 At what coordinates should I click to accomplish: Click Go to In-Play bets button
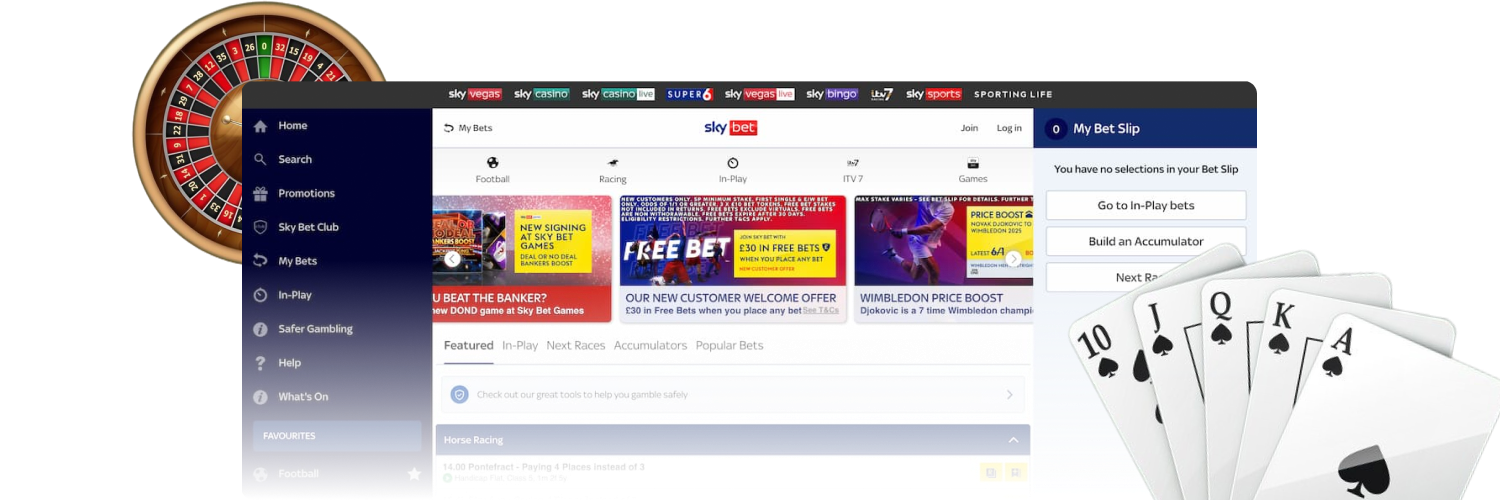1146,205
